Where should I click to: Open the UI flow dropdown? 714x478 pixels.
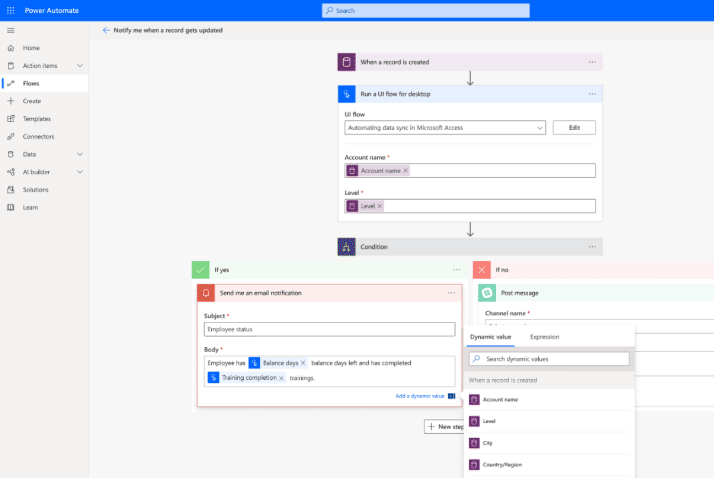pos(445,128)
